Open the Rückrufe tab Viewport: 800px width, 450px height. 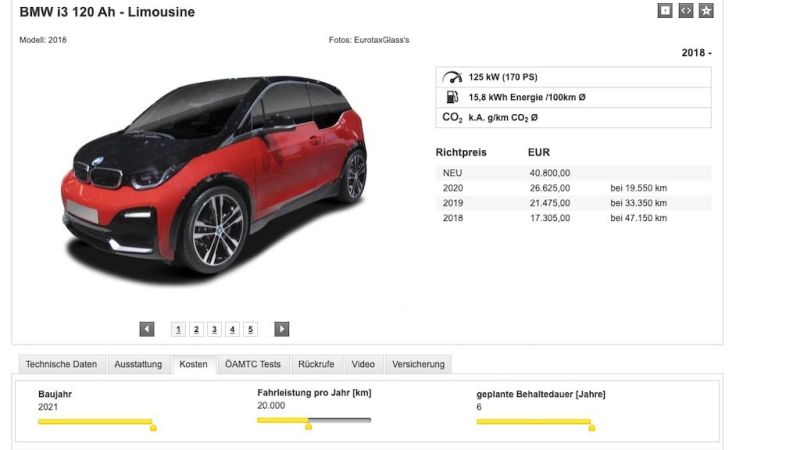pyautogui.click(x=316, y=364)
